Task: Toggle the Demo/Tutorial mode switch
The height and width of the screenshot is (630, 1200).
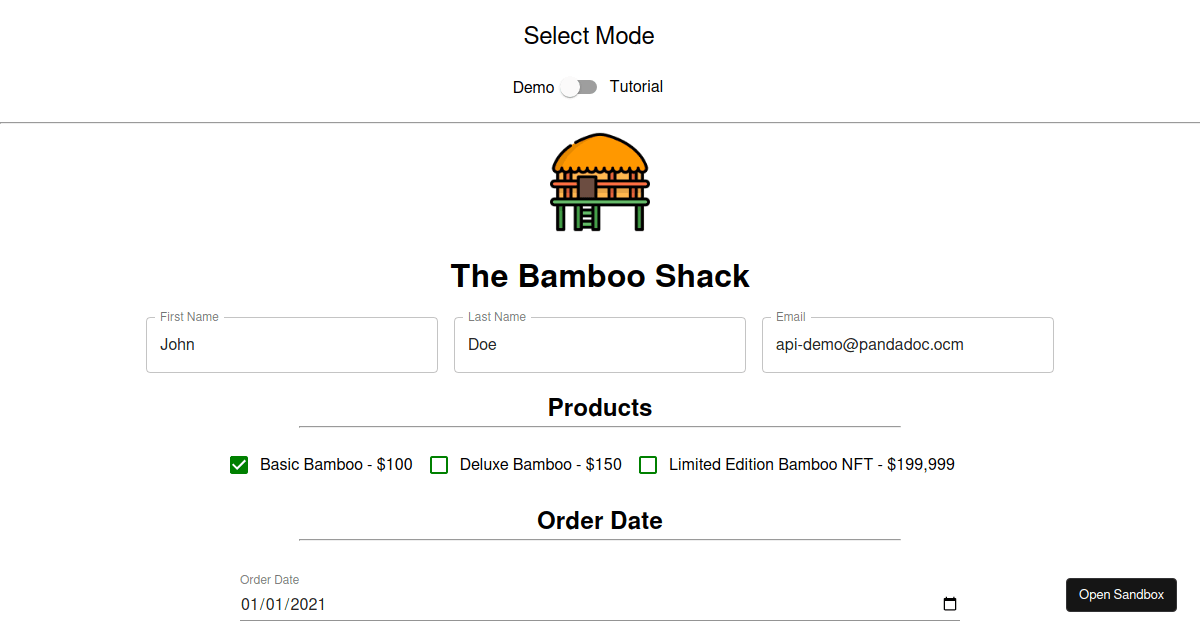Action: click(x=578, y=87)
